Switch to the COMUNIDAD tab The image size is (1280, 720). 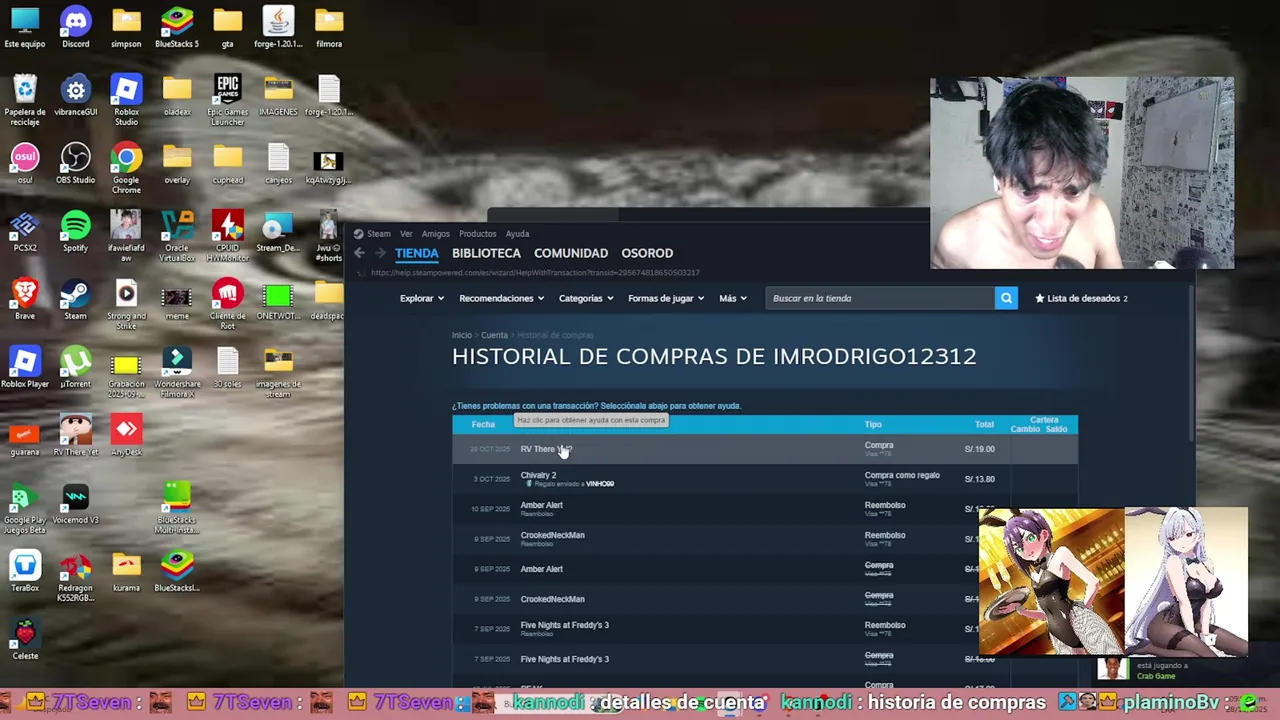click(x=571, y=253)
